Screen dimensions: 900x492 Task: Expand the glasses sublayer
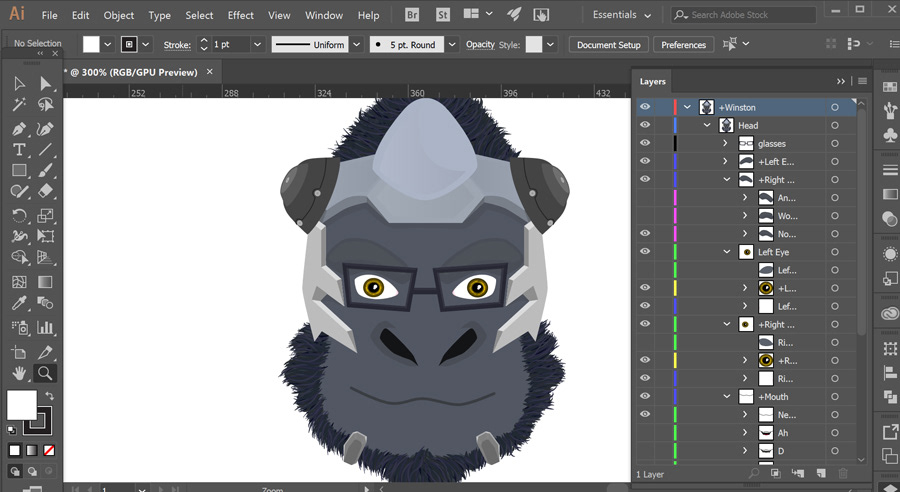[726, 144]
